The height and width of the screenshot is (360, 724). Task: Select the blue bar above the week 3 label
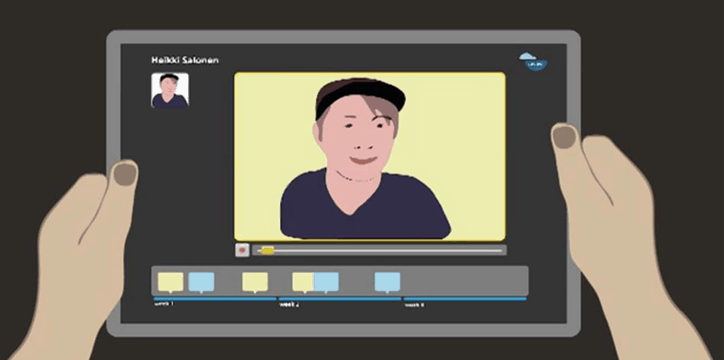point(465,299)
